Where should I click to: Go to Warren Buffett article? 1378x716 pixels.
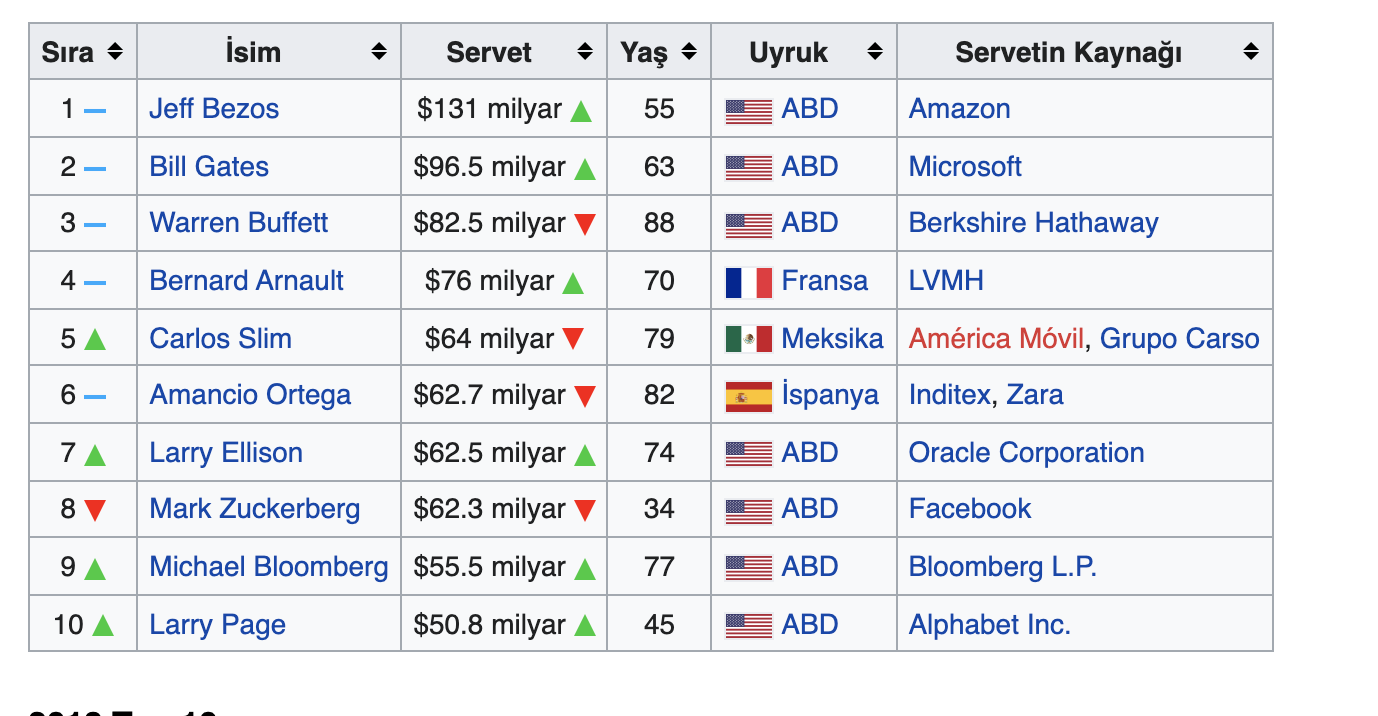tap(238, 223)
